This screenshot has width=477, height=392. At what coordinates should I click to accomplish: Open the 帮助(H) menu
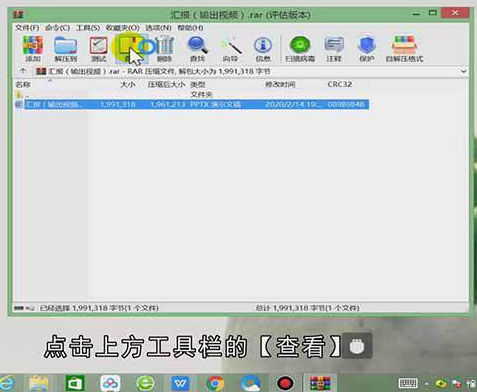click(190, 28)
